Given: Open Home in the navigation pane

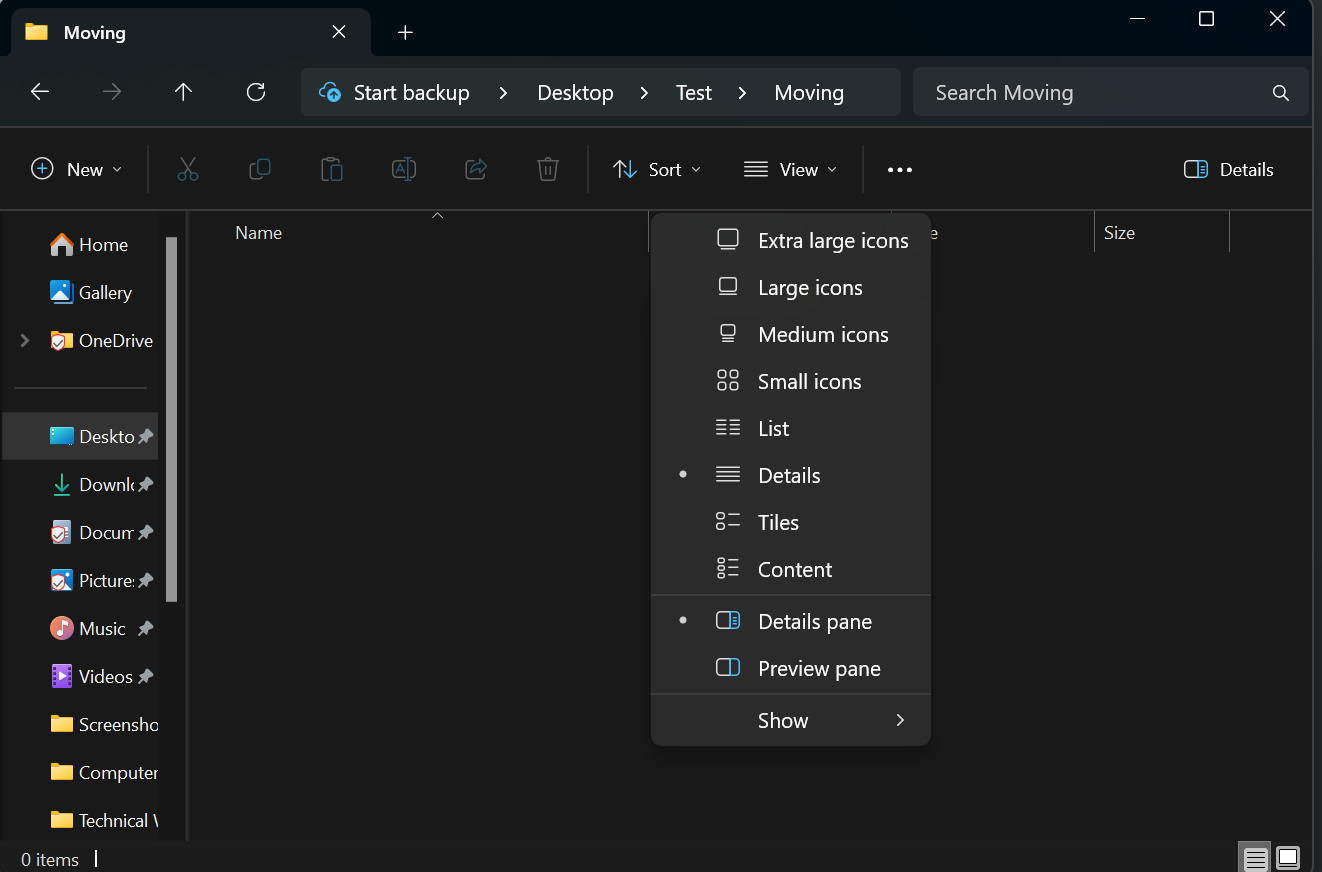Looking at the screenshot, I should coord(89,245).
